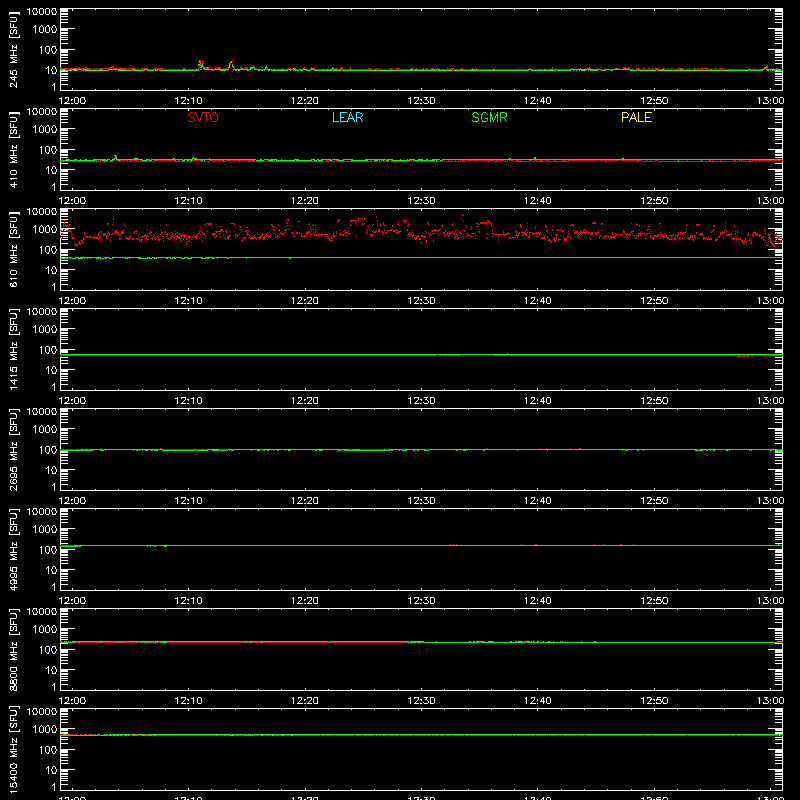Viewport: 800px width, 800px height.
Task: Click 12:00 under the 610 MHz plot
Action: click(72, 301)
